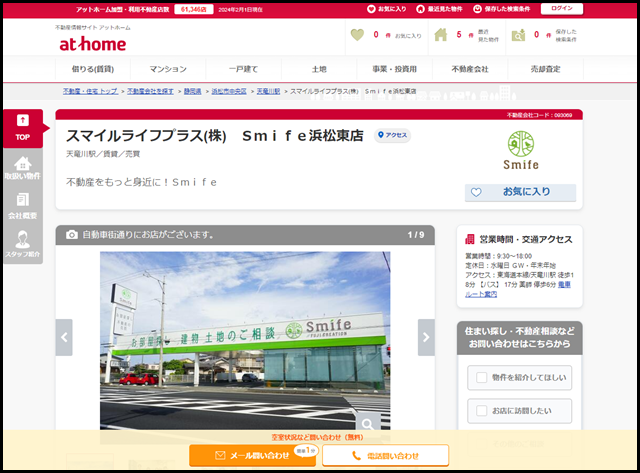640x473 pixels.
Task: Click the 1 / 9 photo counter
Action: pos(416,235)
